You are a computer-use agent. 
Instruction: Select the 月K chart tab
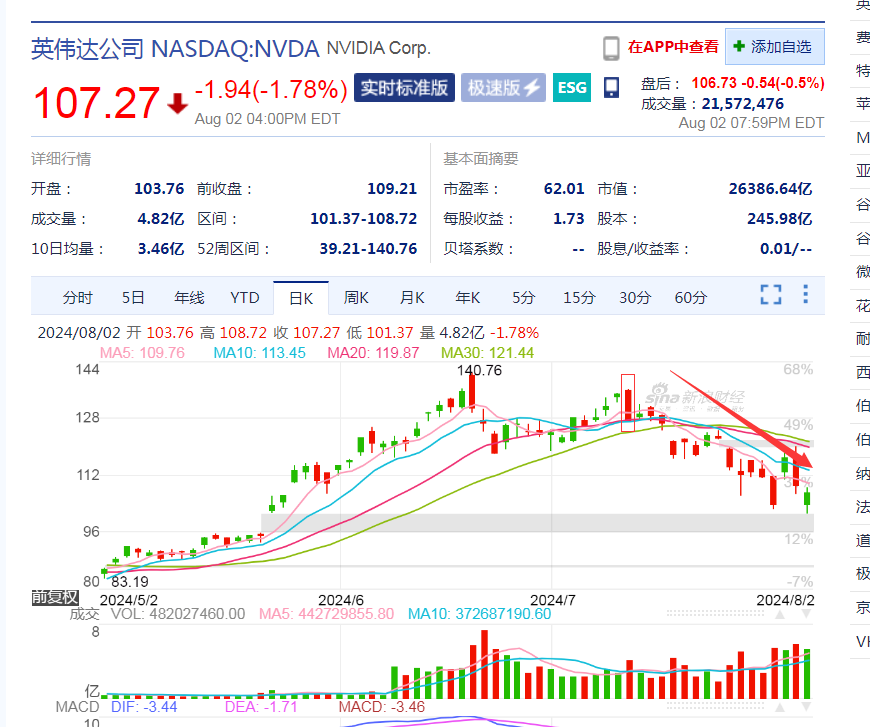[x=412, y=298]
